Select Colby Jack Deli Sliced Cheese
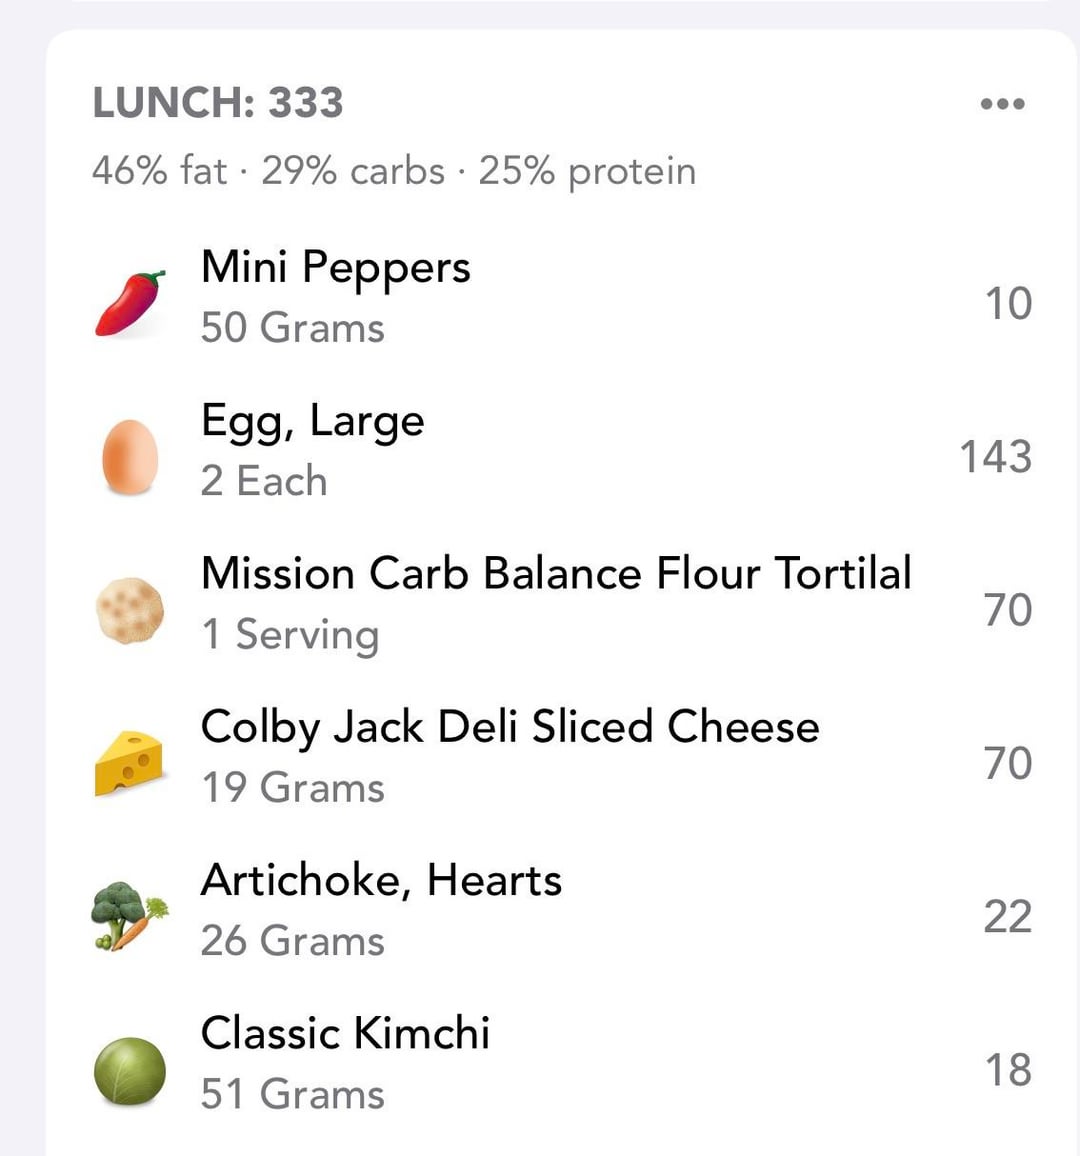Image resolution: width=1080 pixels, height=1156 pixels. 510,727
